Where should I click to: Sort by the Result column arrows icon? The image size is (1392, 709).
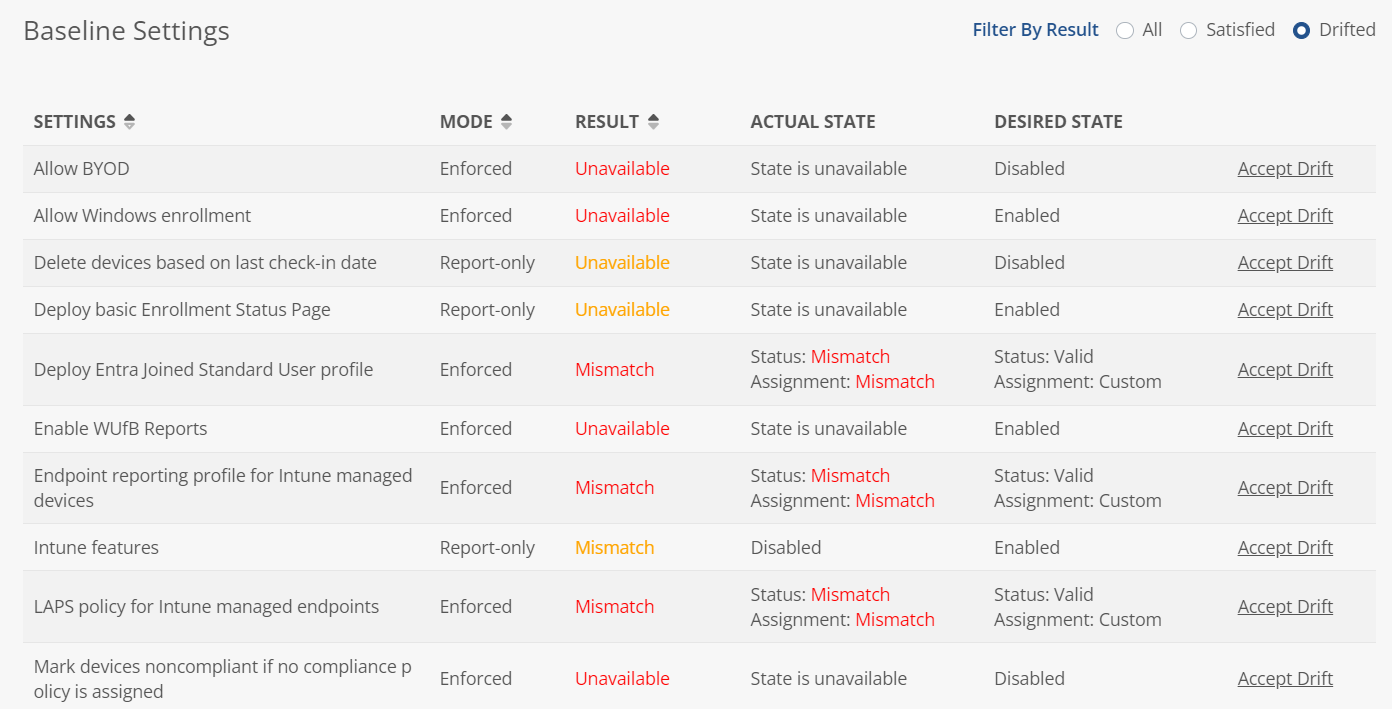click(x=653, y=122)
